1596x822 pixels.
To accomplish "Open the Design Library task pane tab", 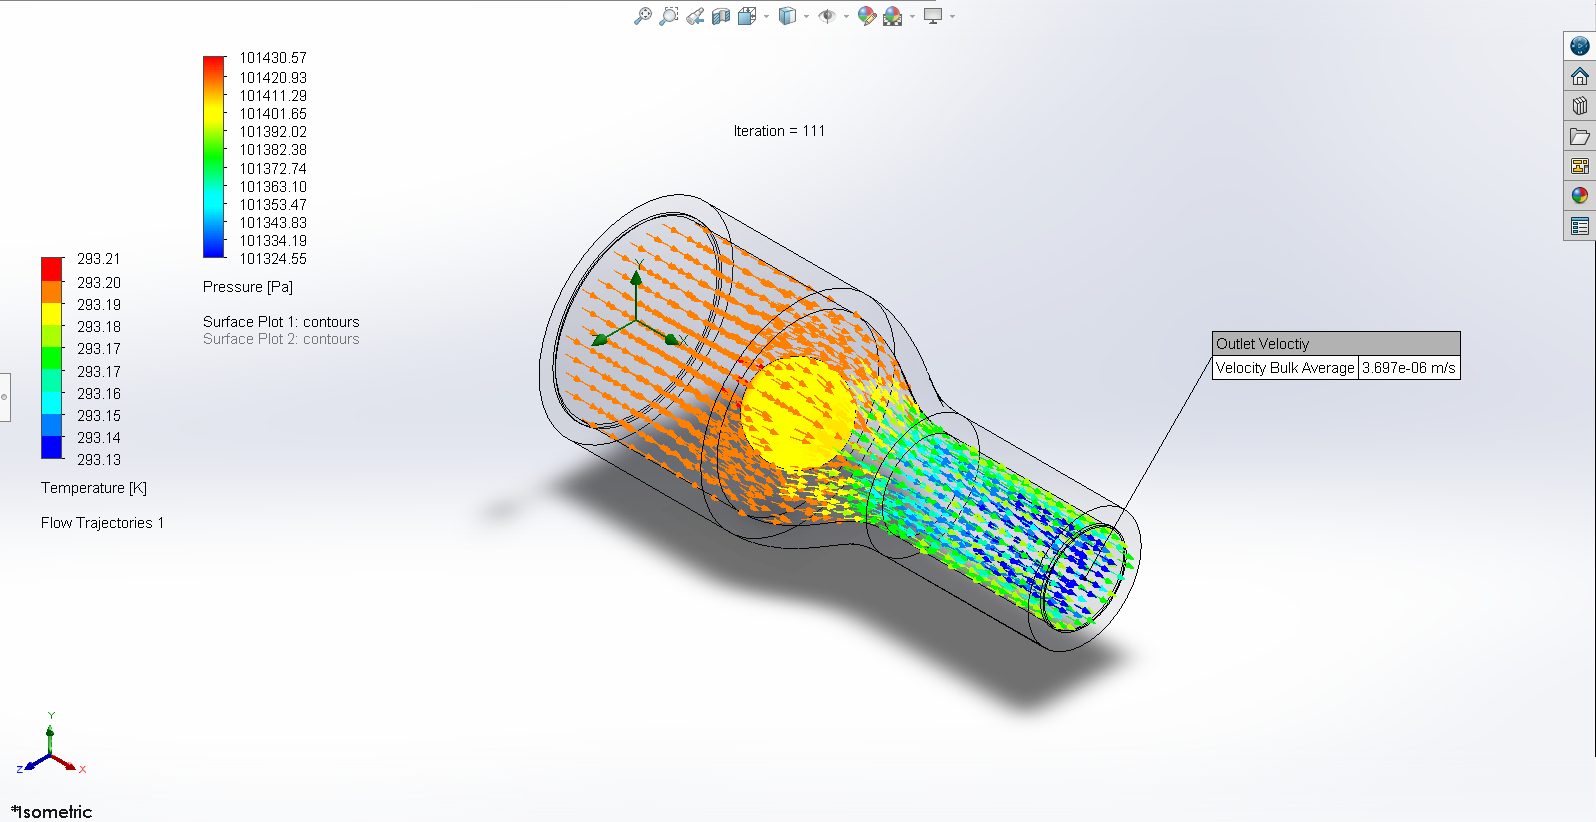I will point(1580,106).
